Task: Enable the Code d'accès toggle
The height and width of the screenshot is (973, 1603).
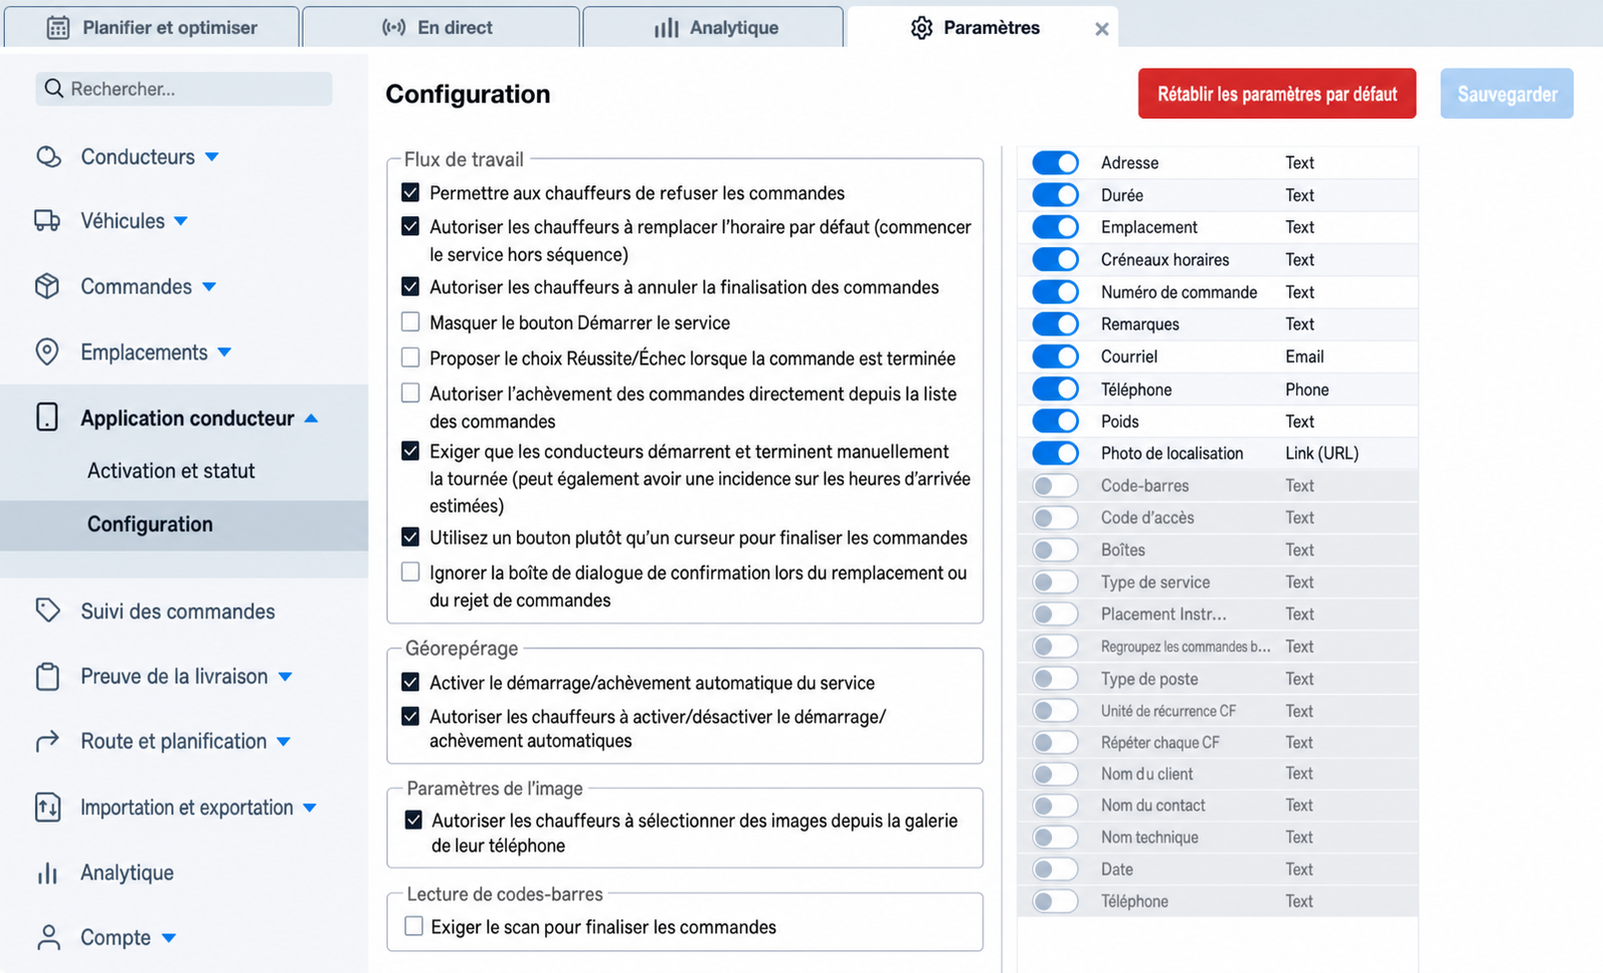Action: click(1055, 517)
